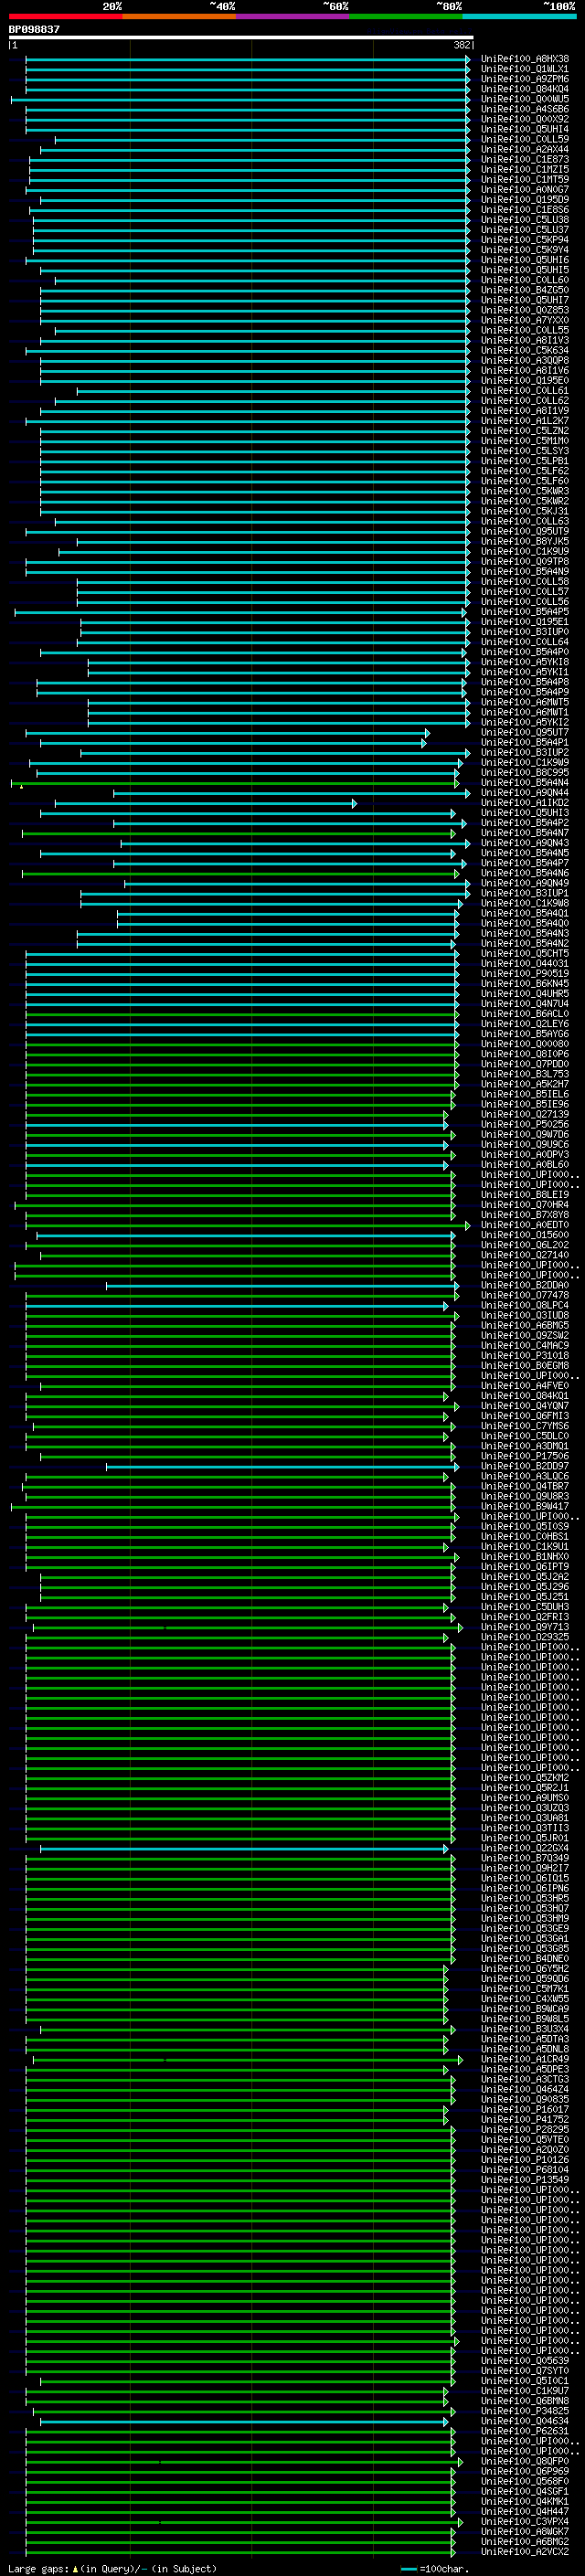Click the UniRef100_A1L2K7 label

524,421
